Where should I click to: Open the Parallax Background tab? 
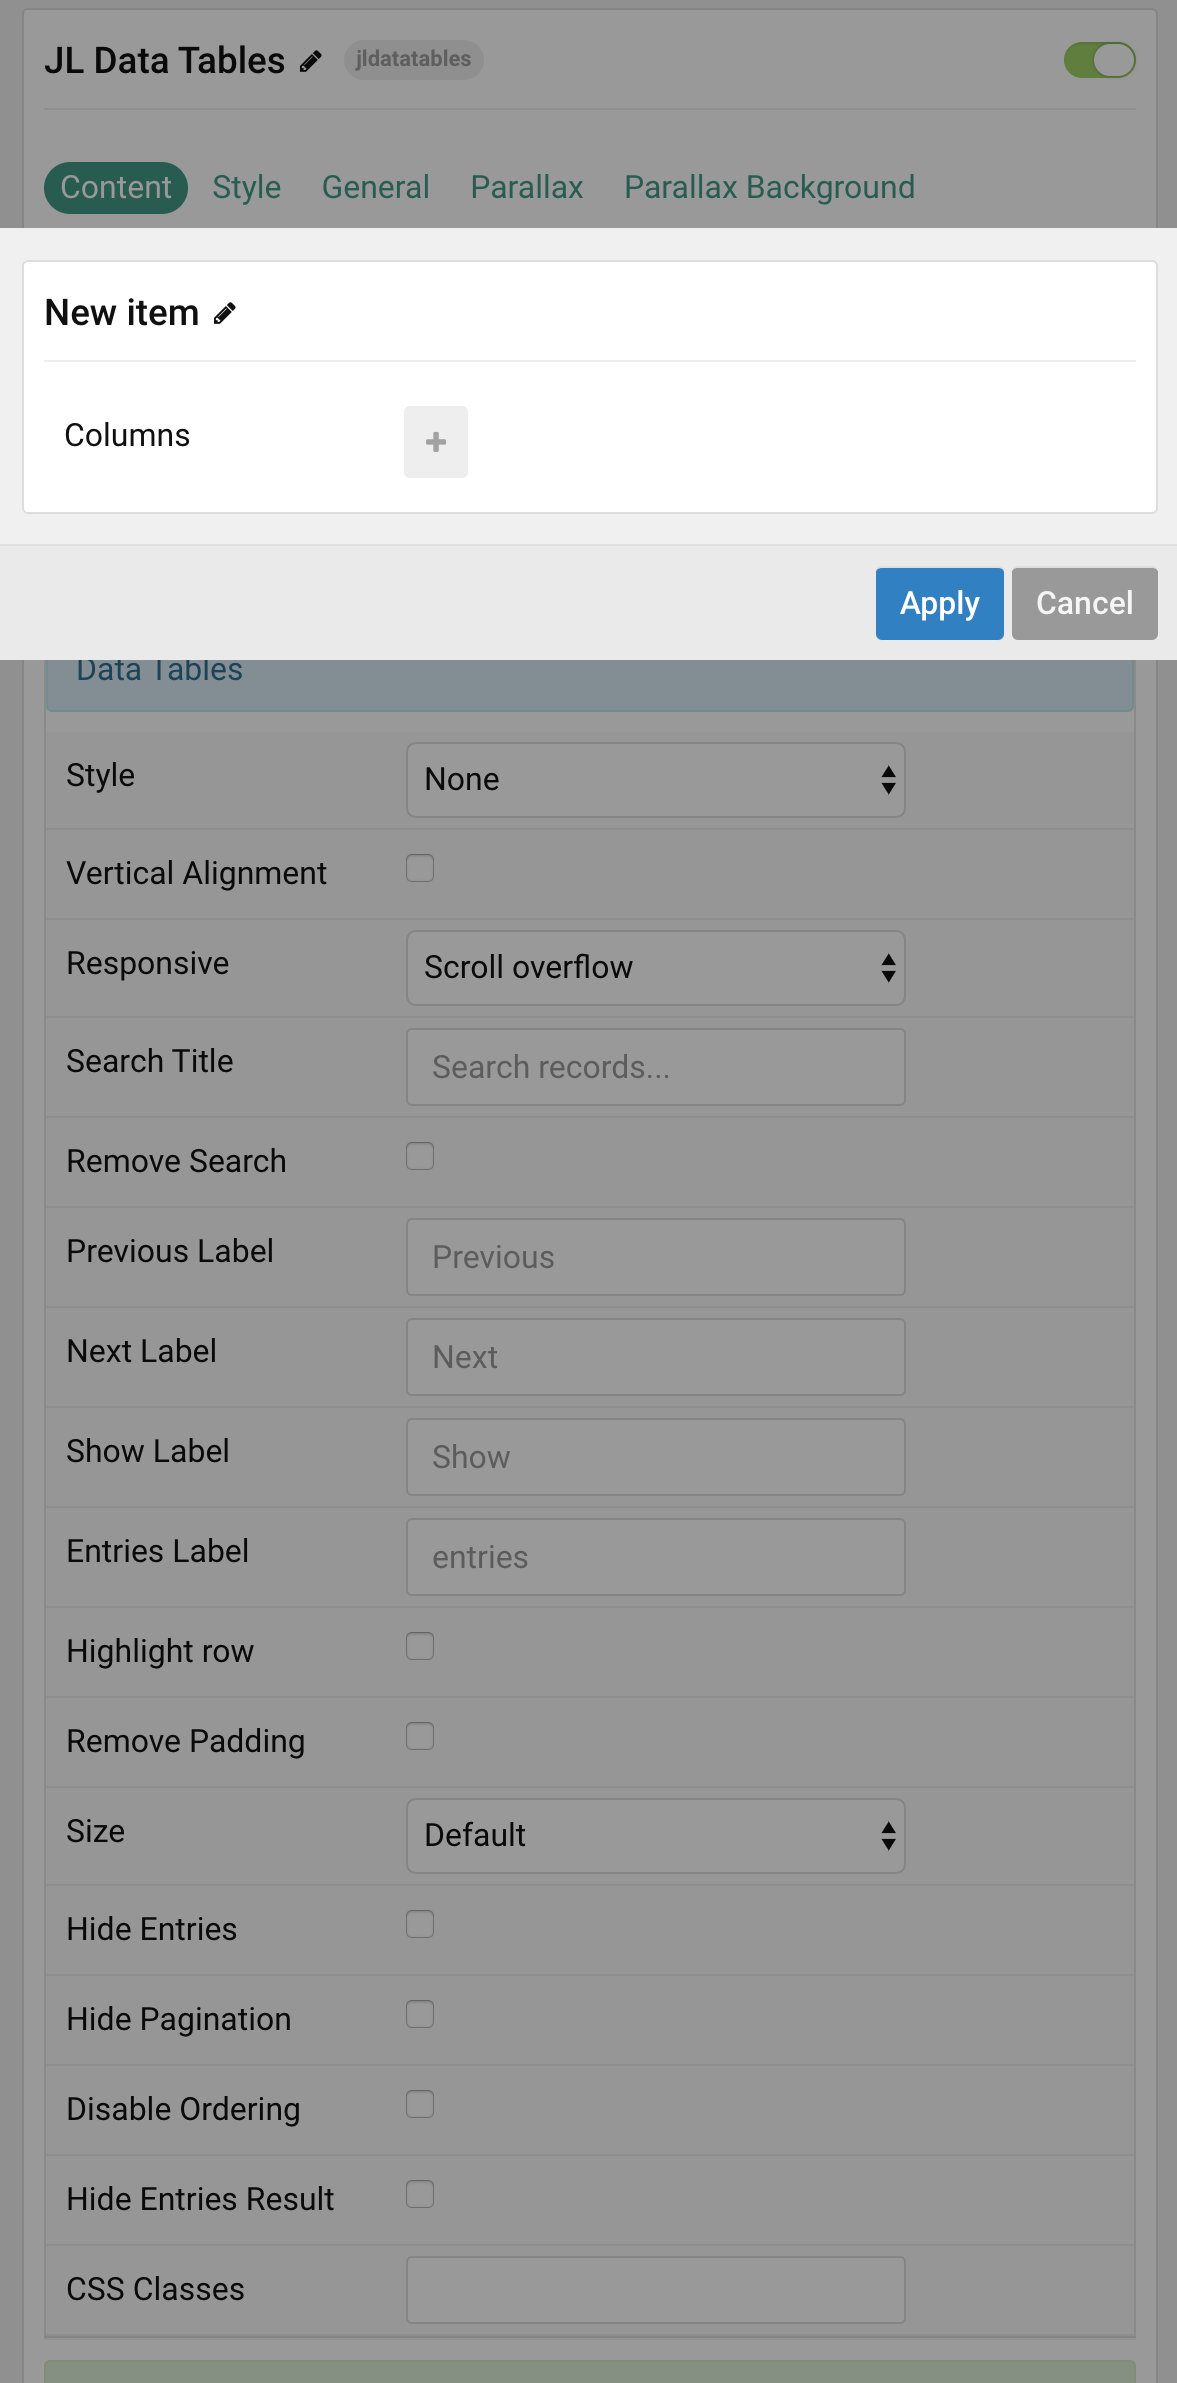pos(769,187)
